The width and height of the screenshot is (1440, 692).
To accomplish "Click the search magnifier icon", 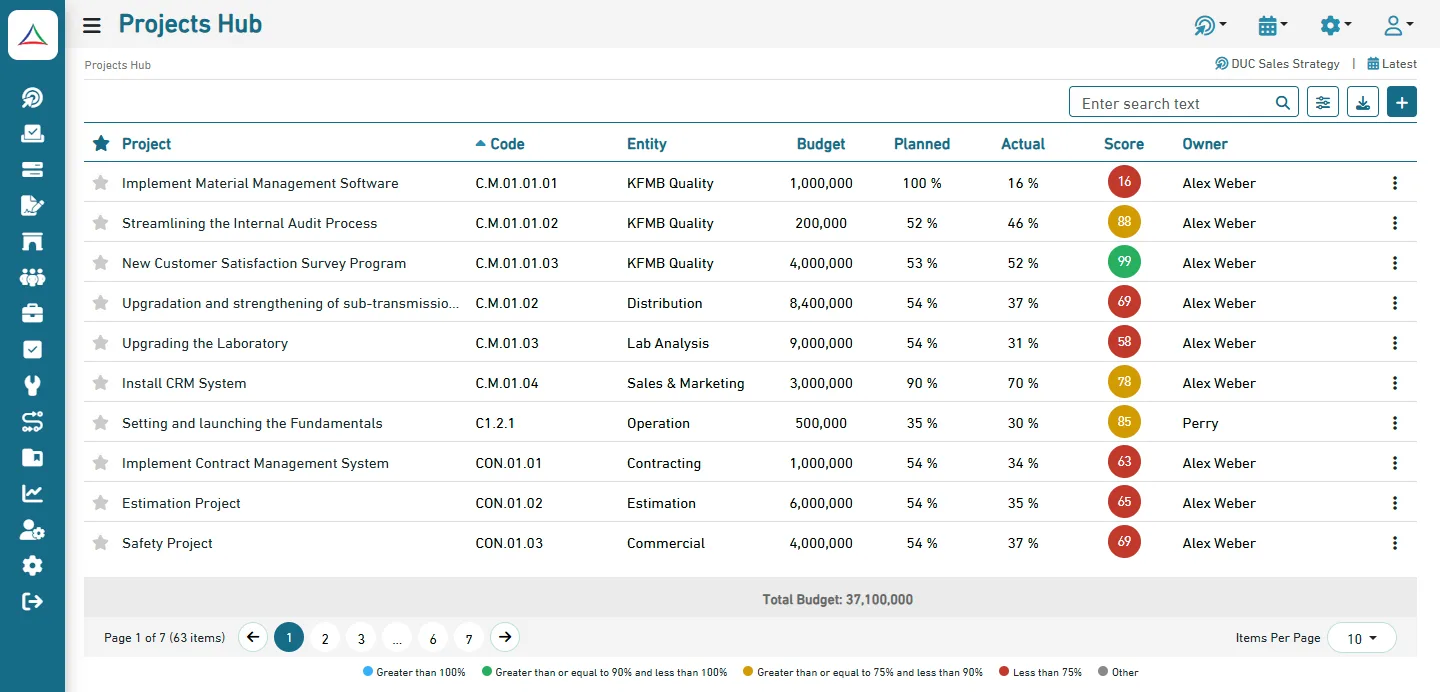I will point(1283,103).
